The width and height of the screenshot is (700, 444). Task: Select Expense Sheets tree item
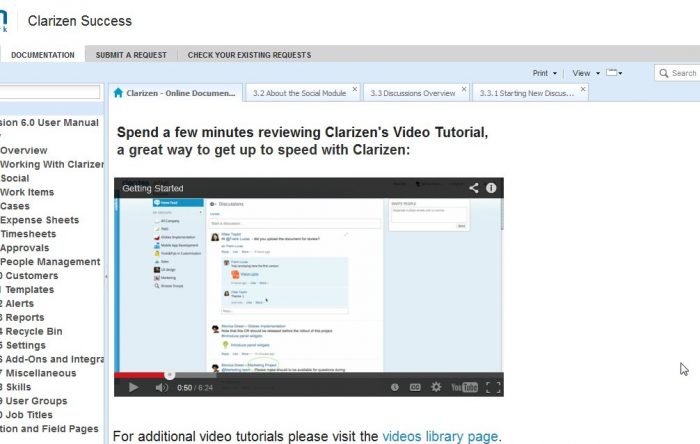(40, 220)
